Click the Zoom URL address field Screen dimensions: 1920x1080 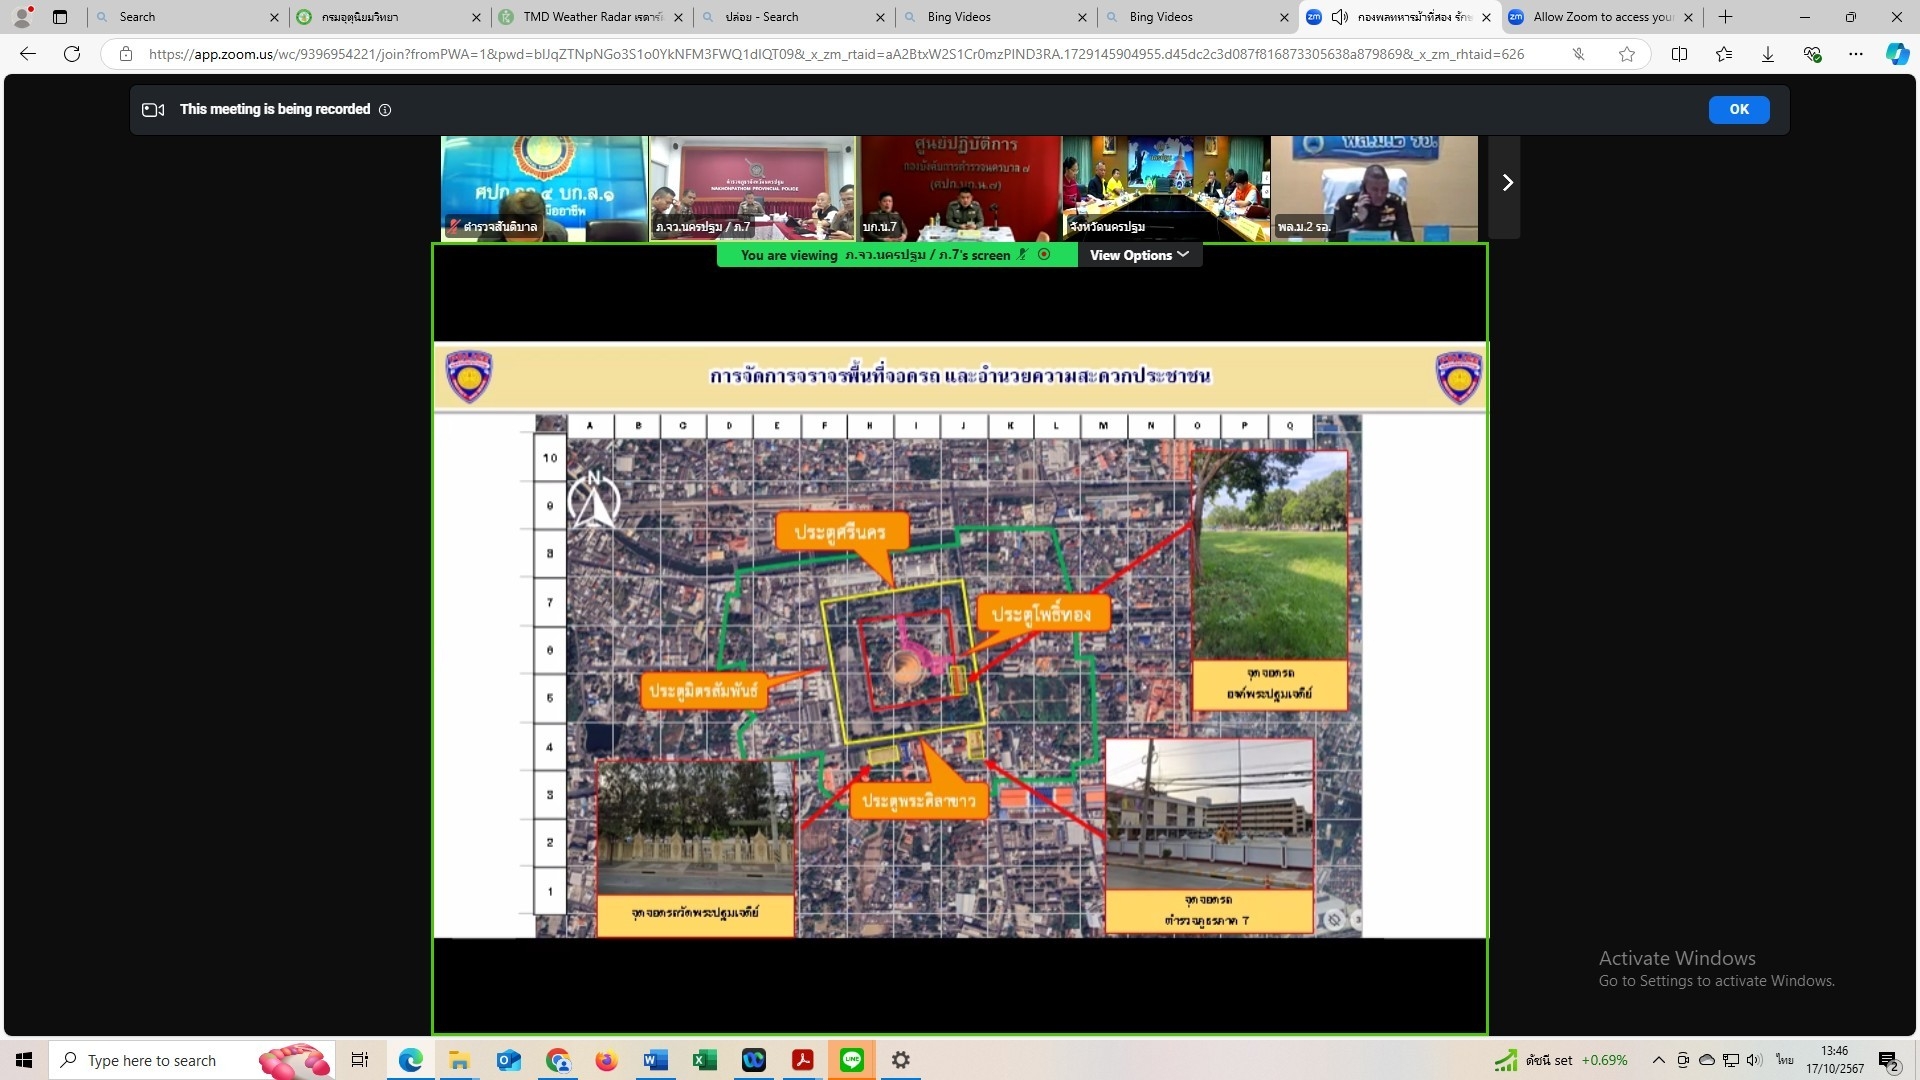point(836,54)
